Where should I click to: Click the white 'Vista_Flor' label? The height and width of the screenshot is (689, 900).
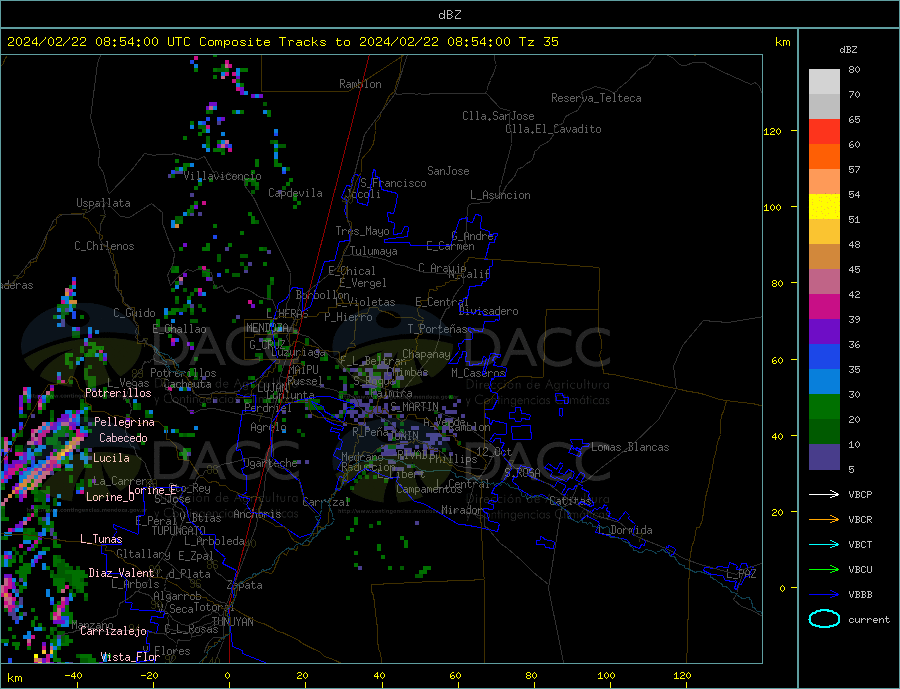click(130, 657)
